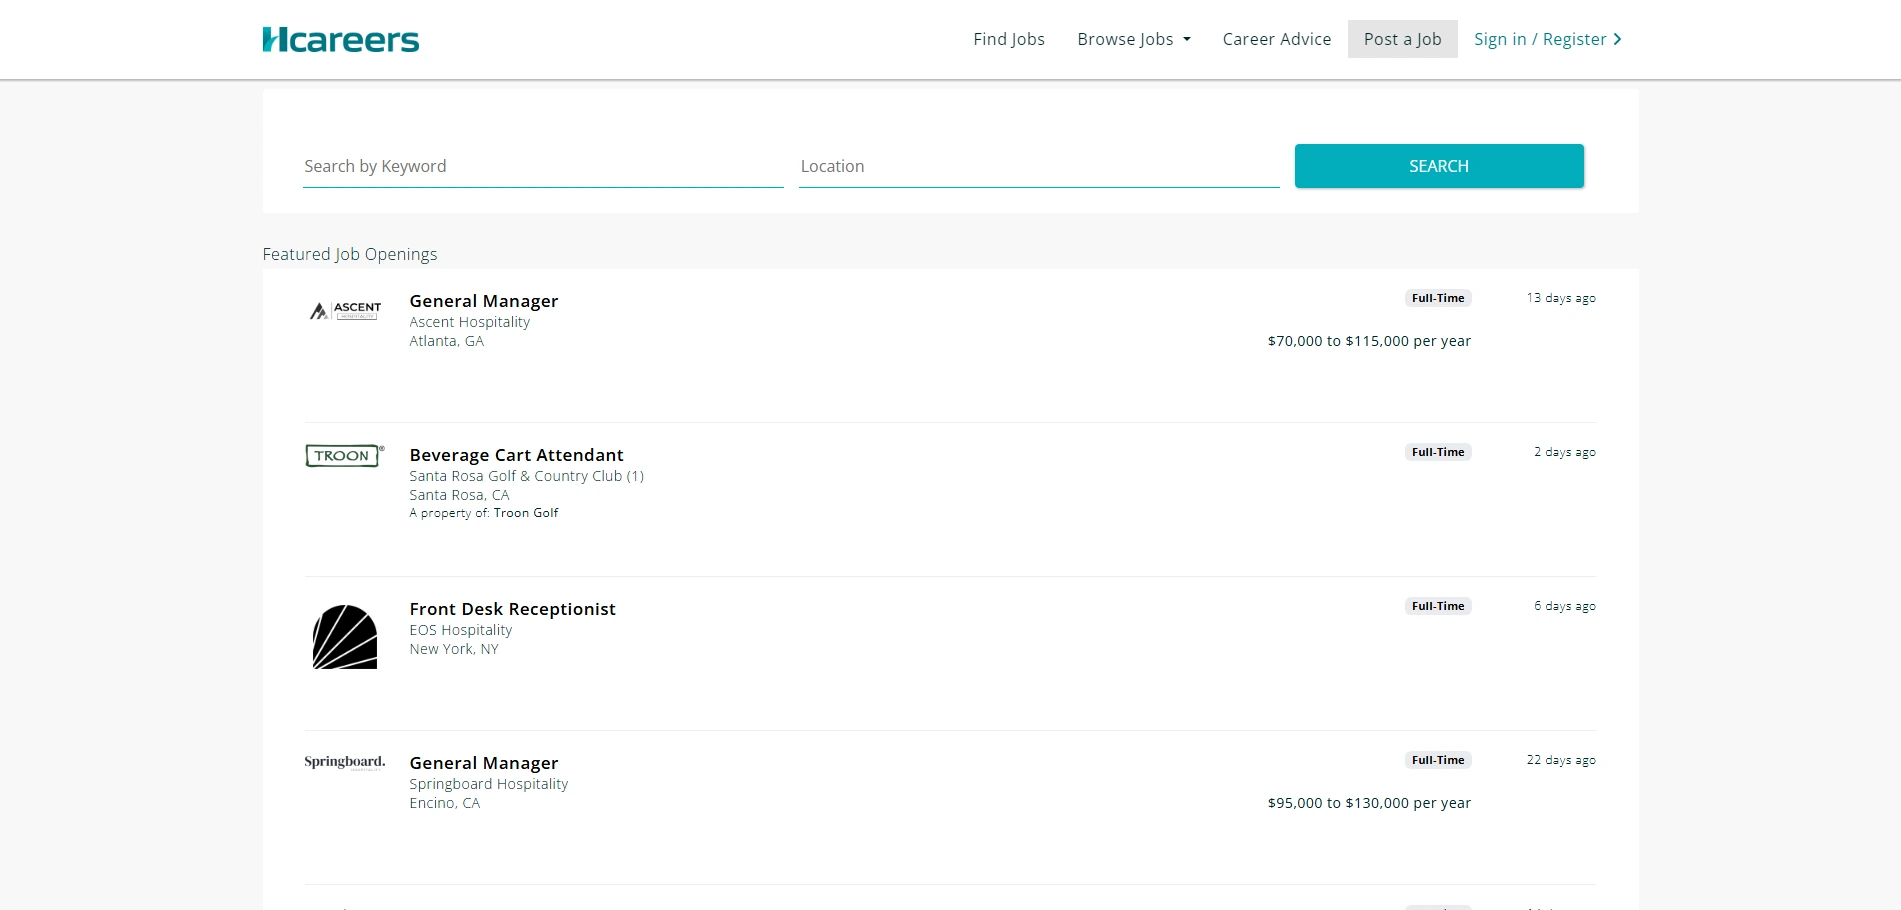Open the Front Desk Receptionist job
The image size is (1901, 910).
[x=512, y=609]
